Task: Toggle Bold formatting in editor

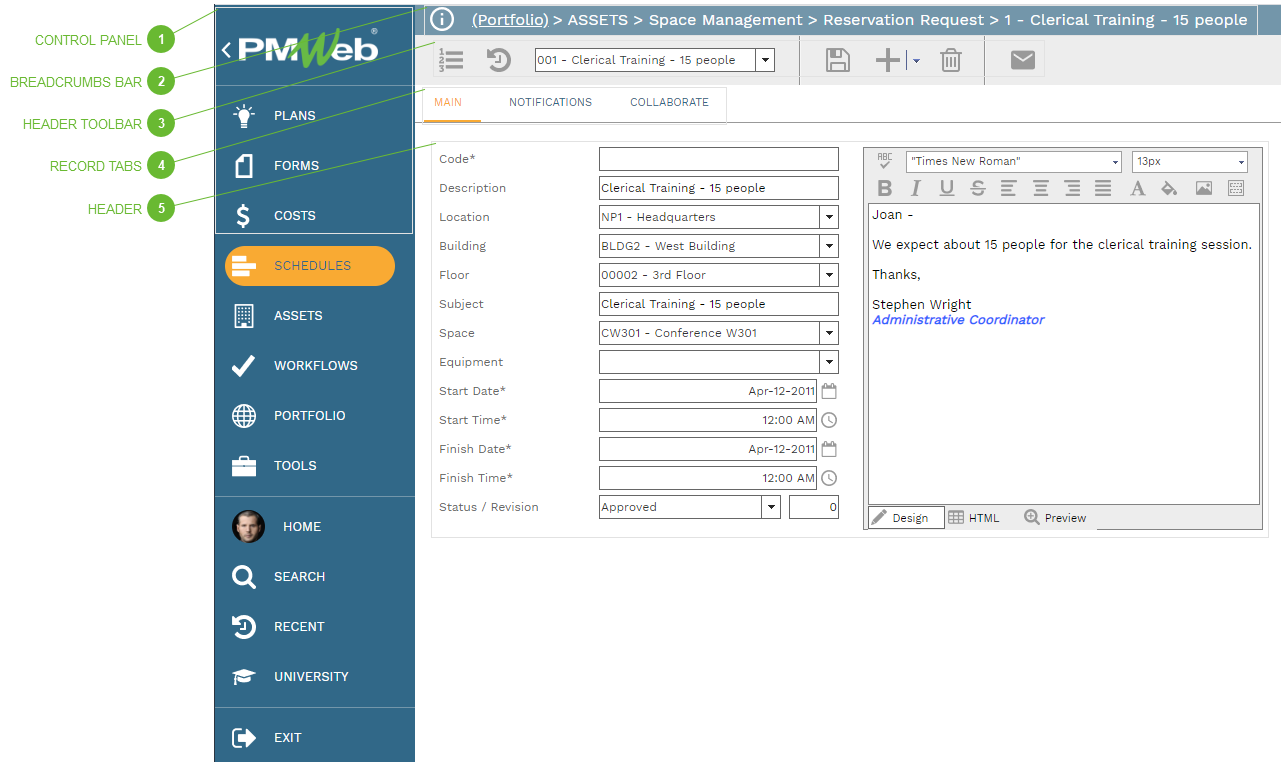Action: pos(884,188)
